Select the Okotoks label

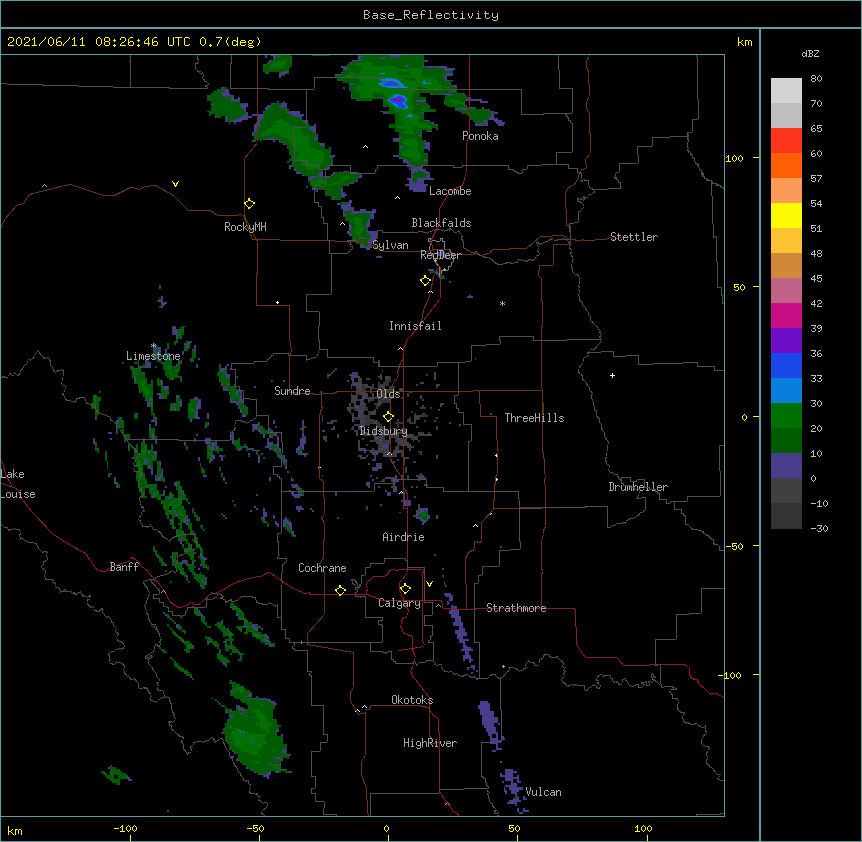point(412,700)
